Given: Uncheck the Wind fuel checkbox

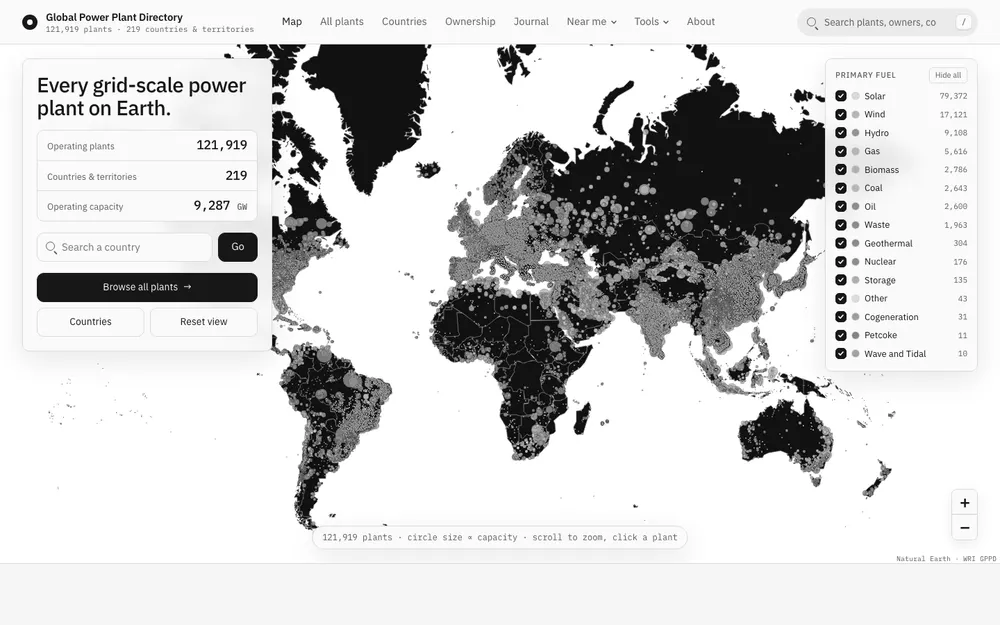Looking at the screenshot, I should tap(841, 114).
